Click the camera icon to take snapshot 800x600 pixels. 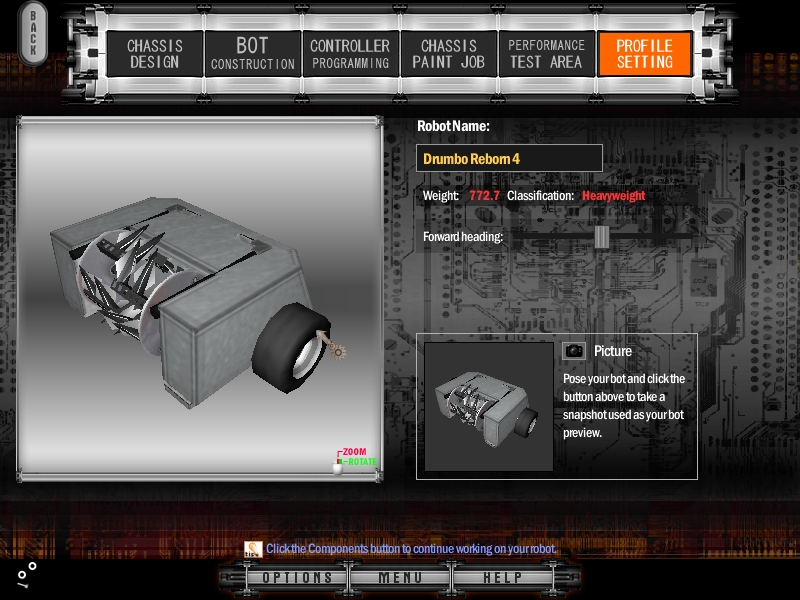[573, 351]
